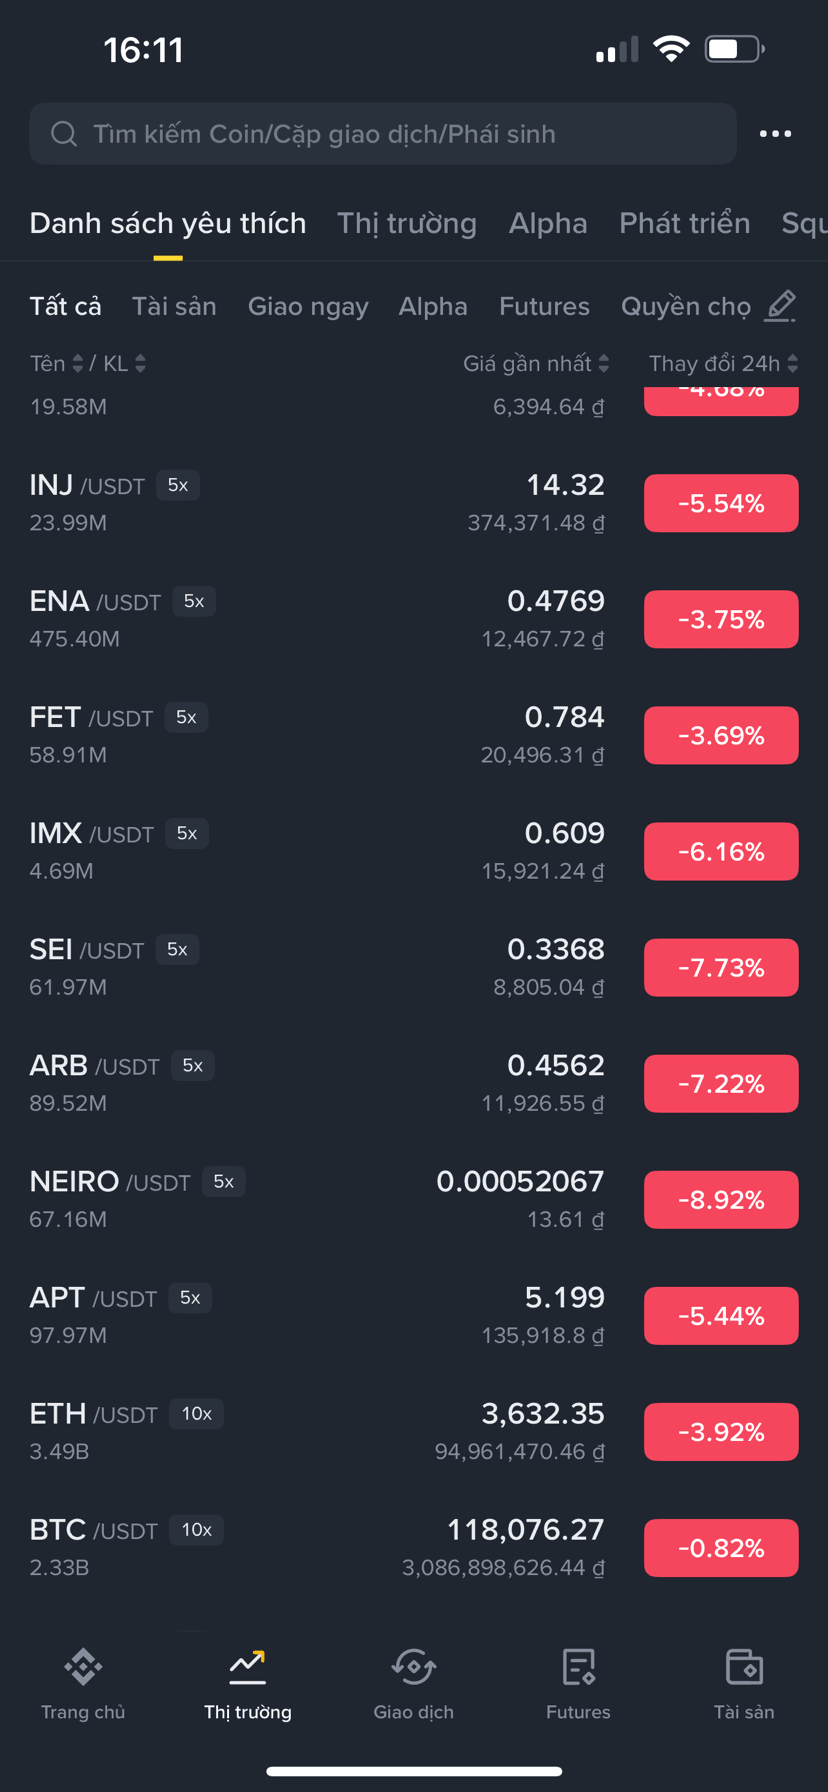Open Tài sản wallet icon
Screen dimensions: 828x1792
click(x=744, y=1666)
